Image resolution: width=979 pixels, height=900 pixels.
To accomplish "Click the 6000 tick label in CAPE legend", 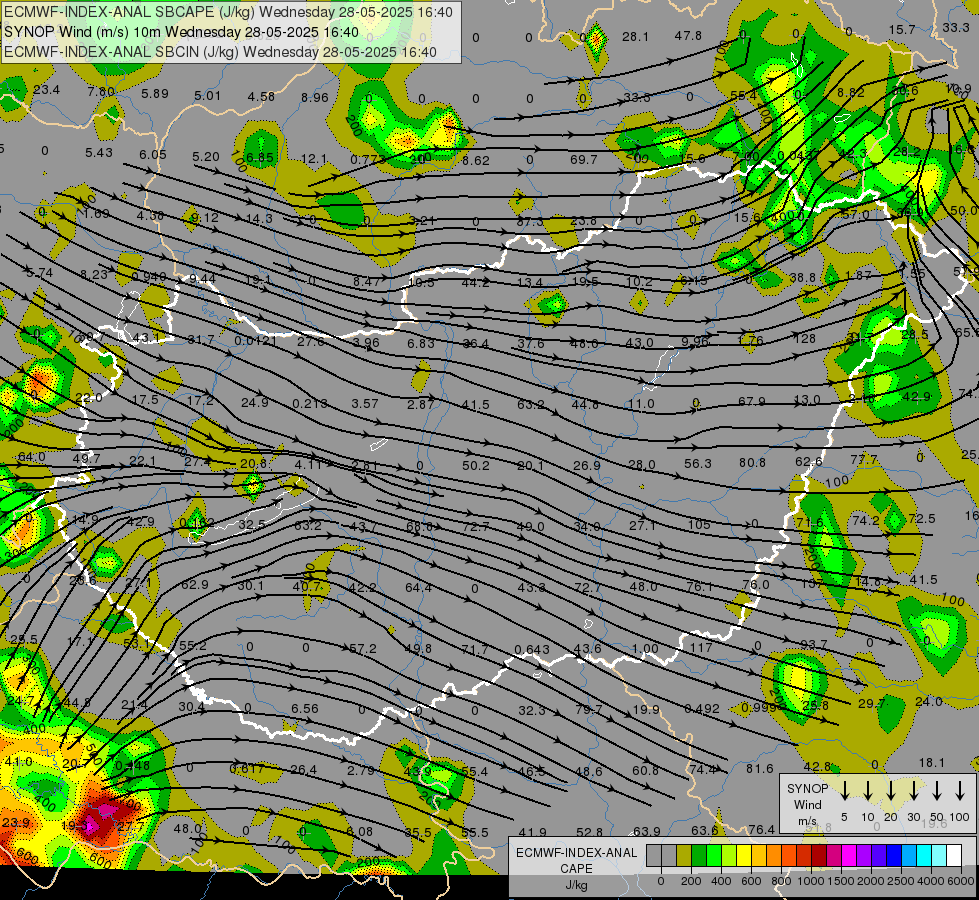I will tap(962, 881).
